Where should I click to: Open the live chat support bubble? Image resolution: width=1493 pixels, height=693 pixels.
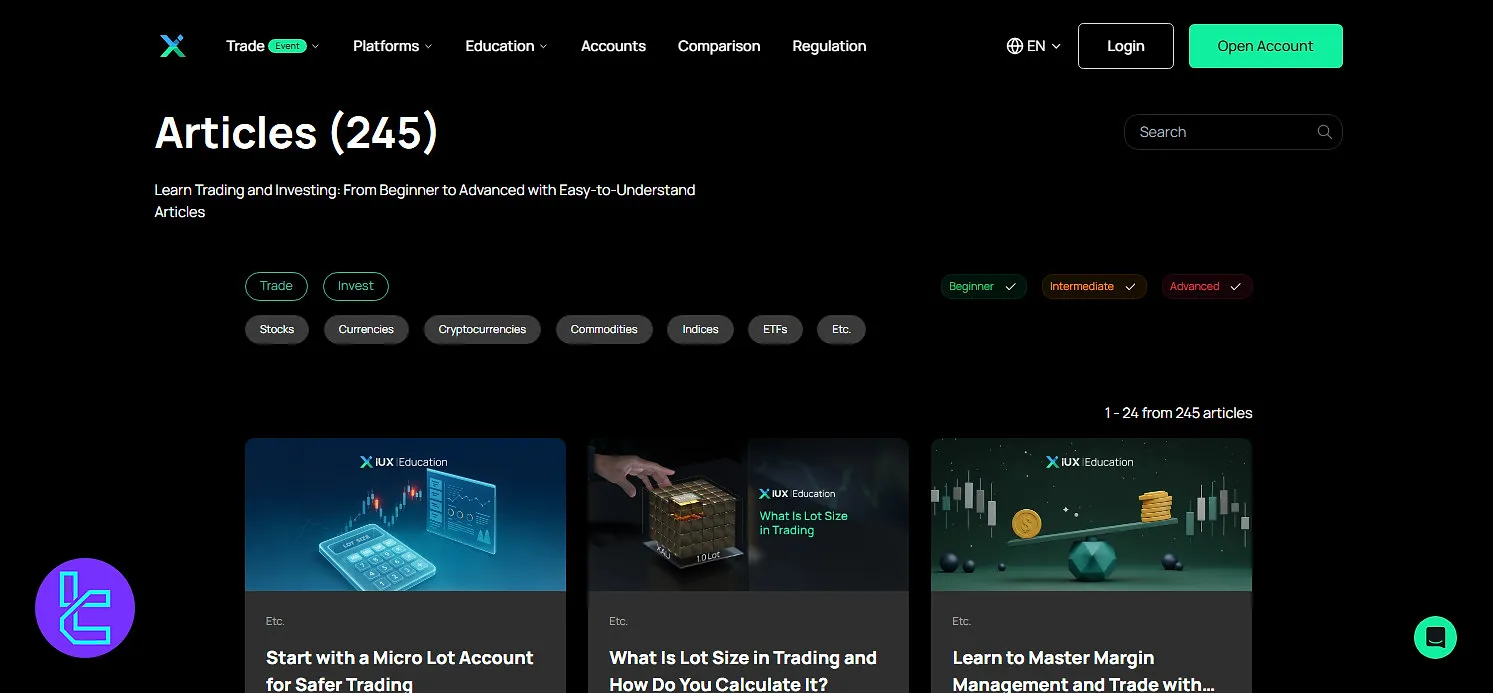1435,637
